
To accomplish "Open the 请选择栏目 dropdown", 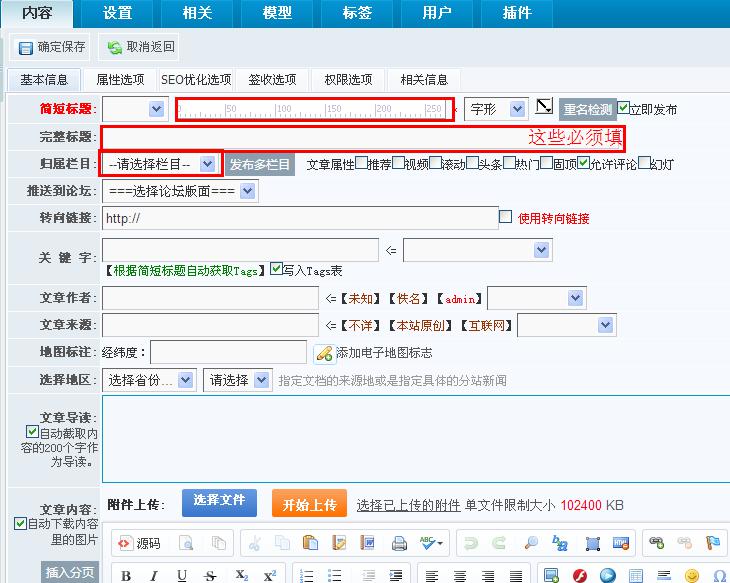I will pos(162,164).
